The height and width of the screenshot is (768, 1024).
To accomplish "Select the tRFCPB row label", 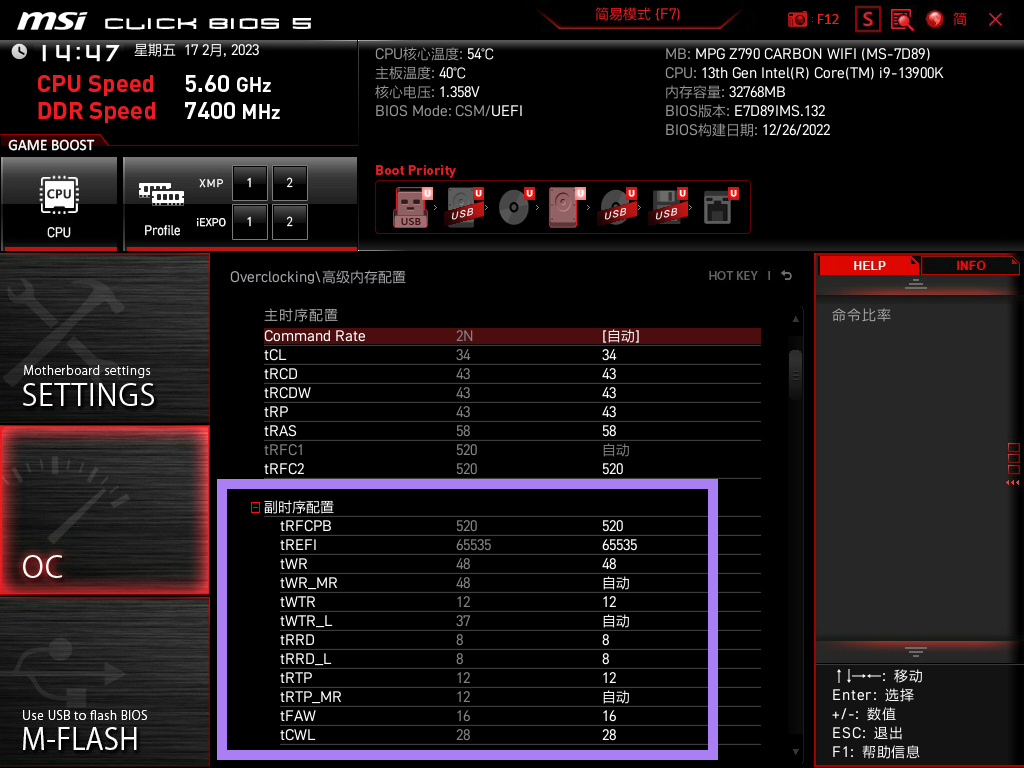I will click(x=306, y=526).
